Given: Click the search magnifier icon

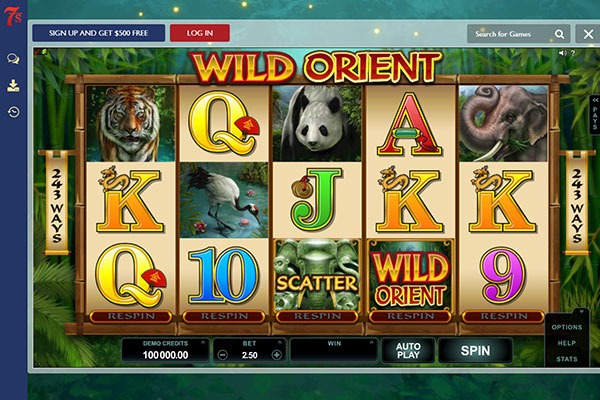Looking at the screenshot, I should pos(559,34).
